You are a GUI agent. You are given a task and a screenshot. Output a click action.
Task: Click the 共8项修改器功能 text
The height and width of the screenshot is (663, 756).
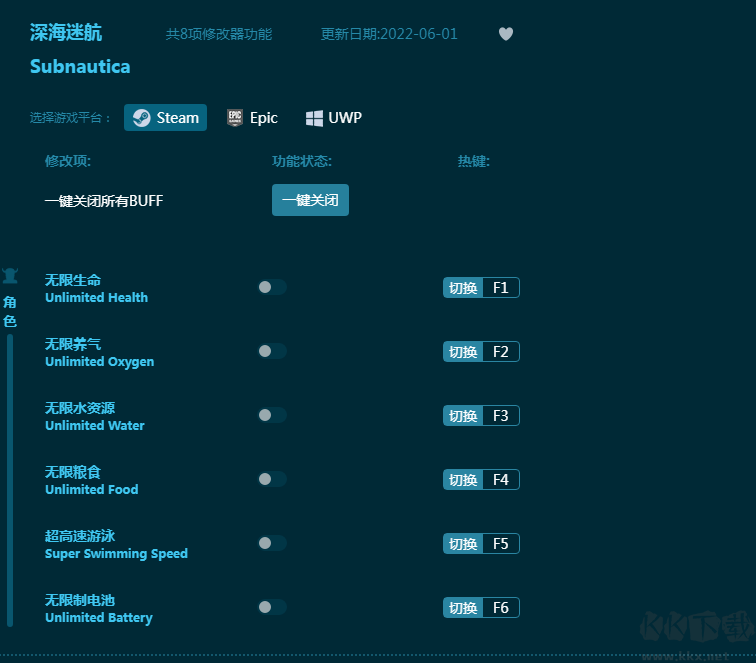[x=219, y=34]
